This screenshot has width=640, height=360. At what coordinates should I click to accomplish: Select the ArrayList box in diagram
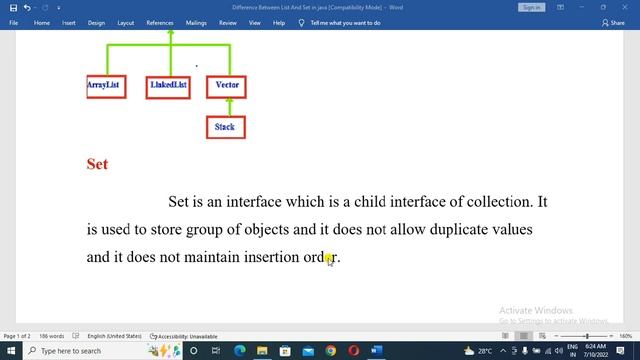pos(106,87)
